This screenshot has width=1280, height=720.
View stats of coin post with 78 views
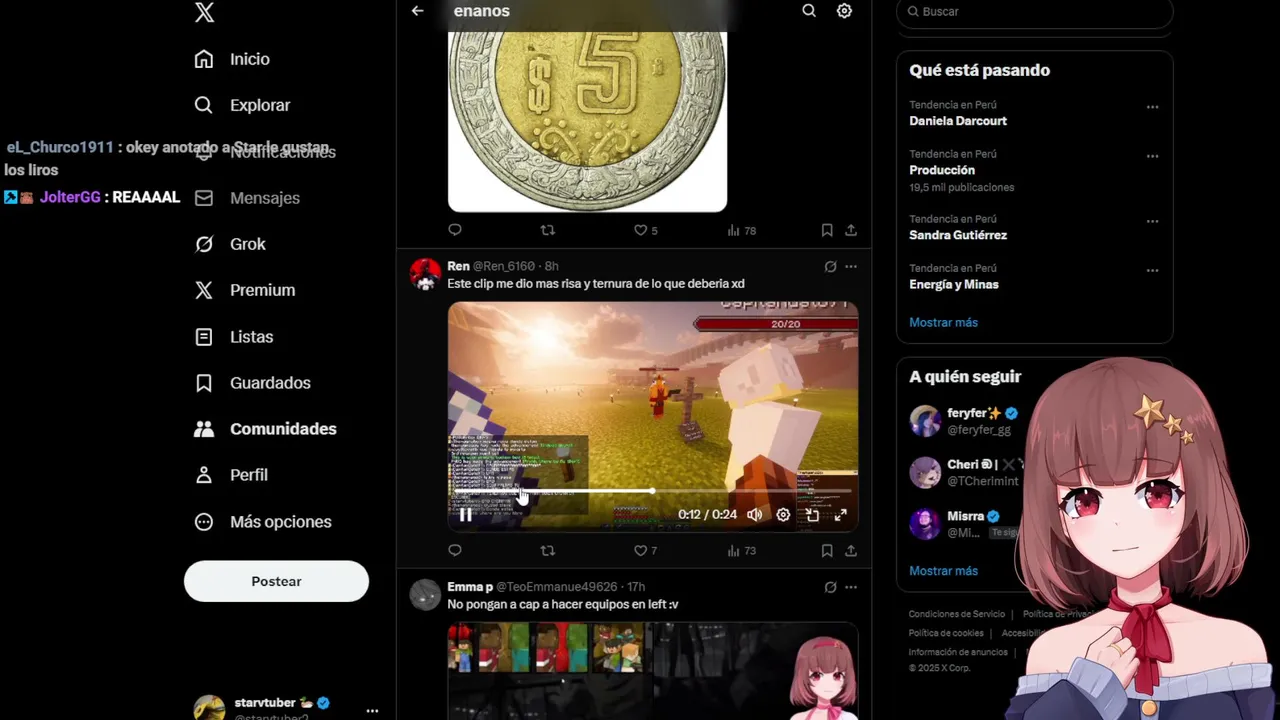(x=741, y=230)
